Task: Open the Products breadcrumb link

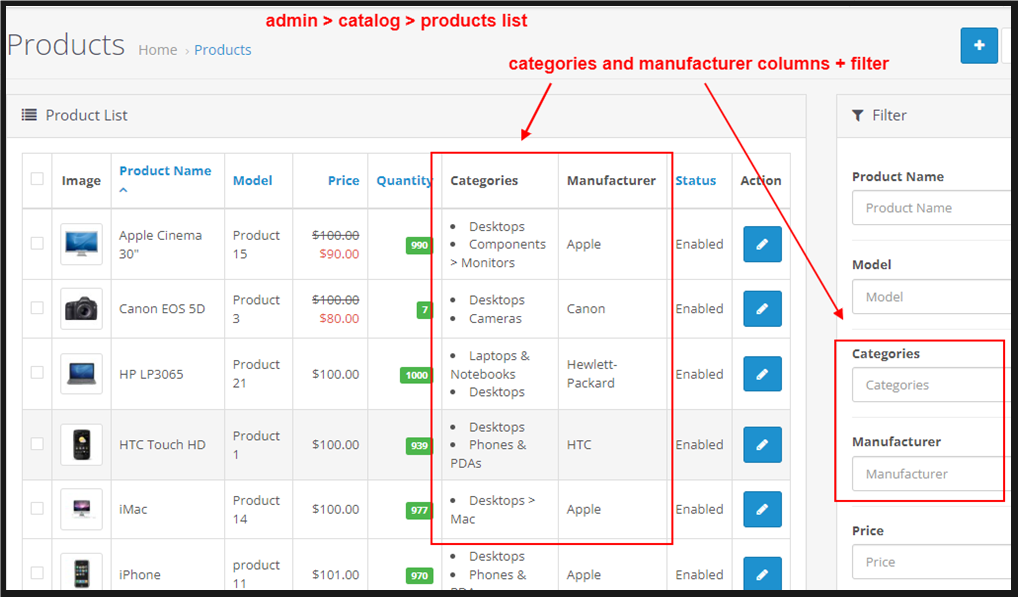Action: click(x=222, y=49)
